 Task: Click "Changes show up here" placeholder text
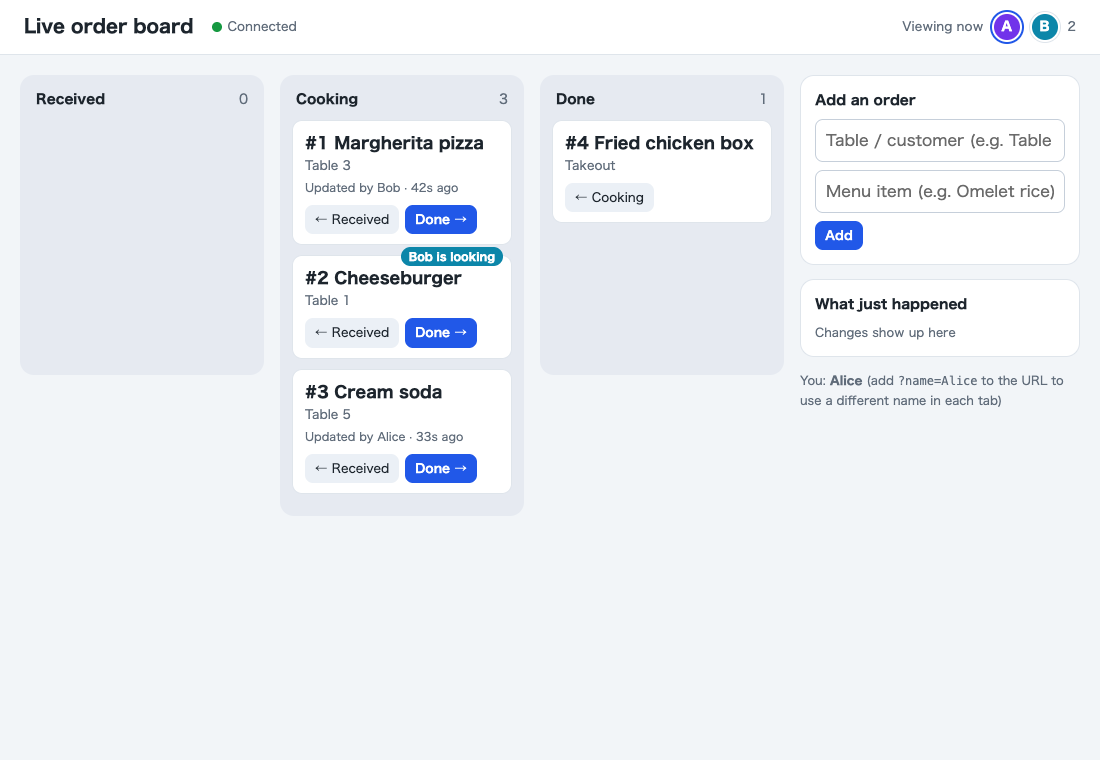pos(885,333)
